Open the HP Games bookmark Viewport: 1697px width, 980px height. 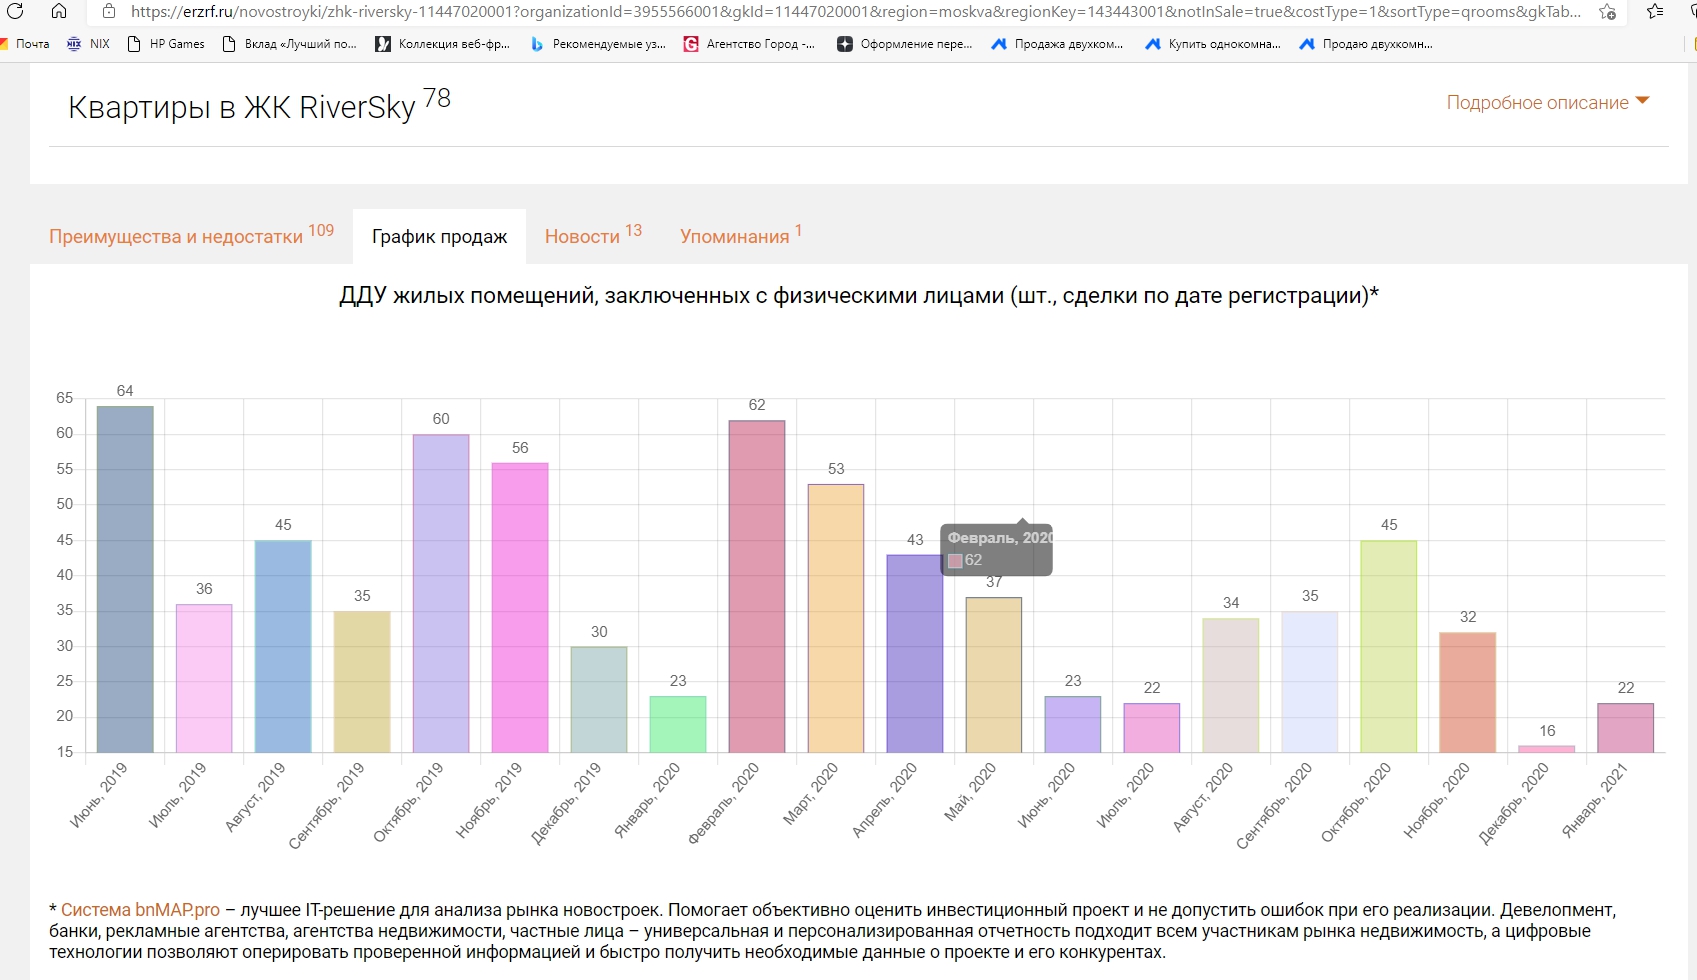[x=166, y=44]
